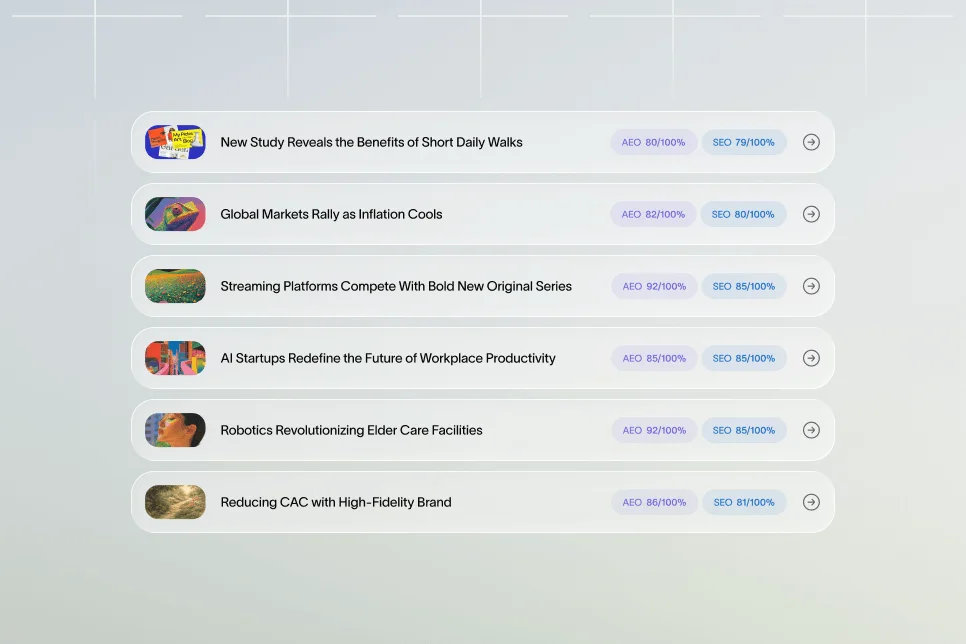Click SEO 85/100% badge on Streaming Platforms row
Viewport: 966px width, 644px height.
pos(744,286)
